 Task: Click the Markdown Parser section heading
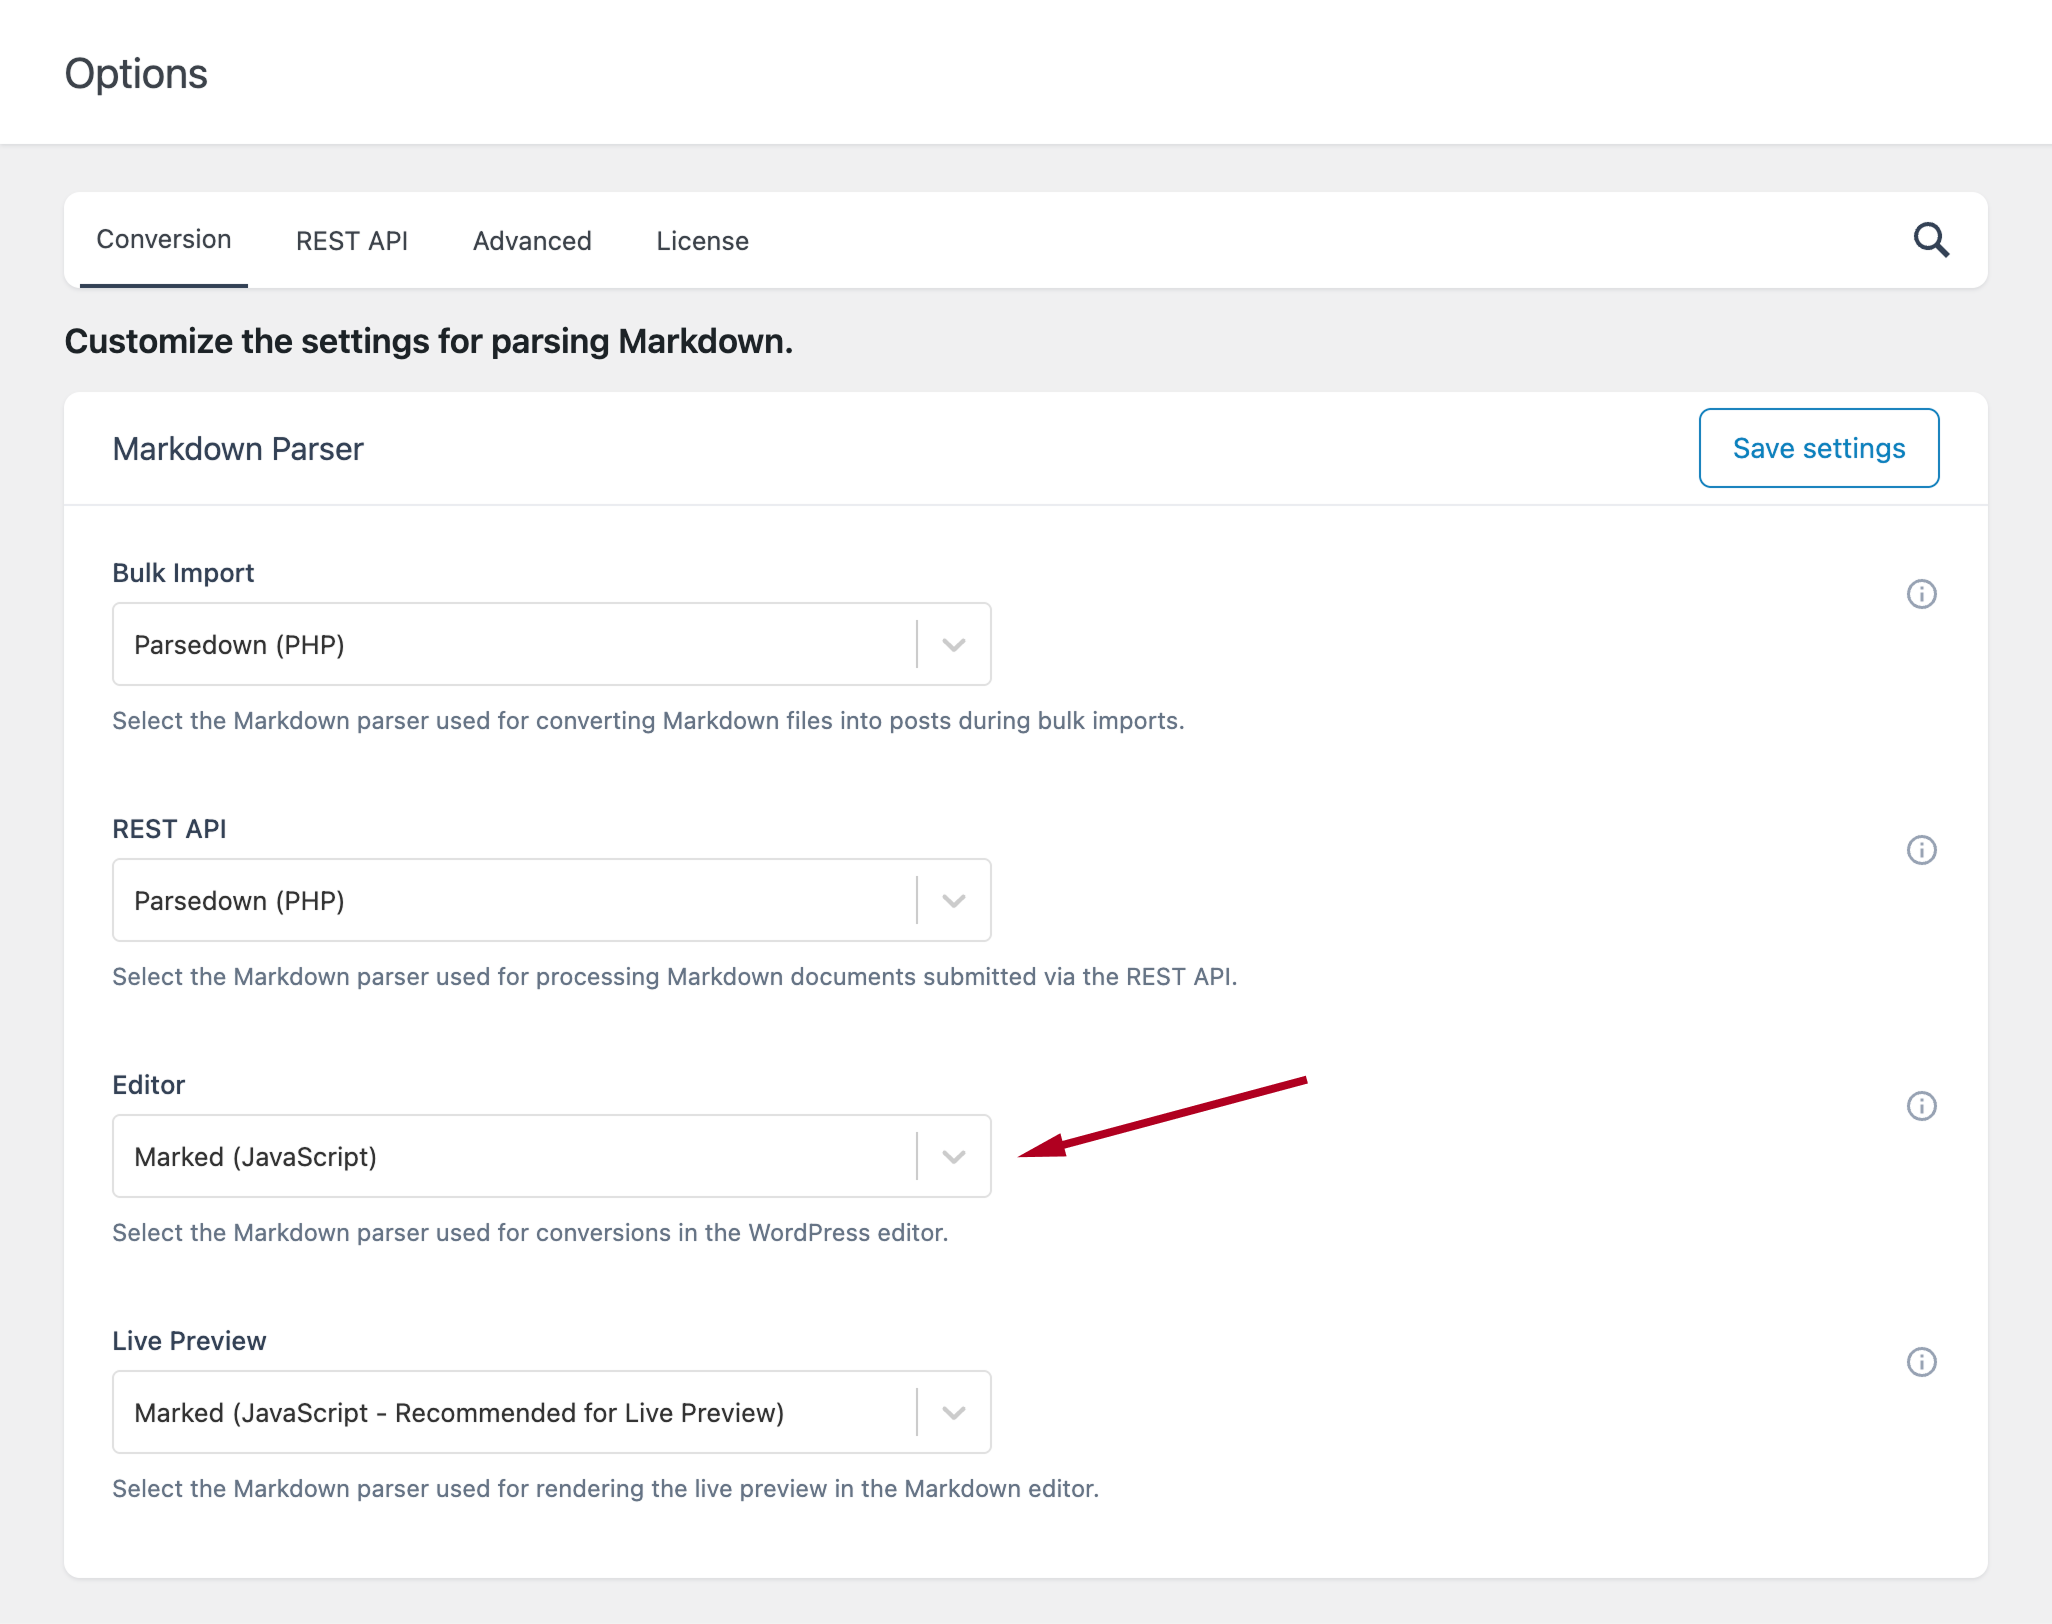(x=237, y=448)
